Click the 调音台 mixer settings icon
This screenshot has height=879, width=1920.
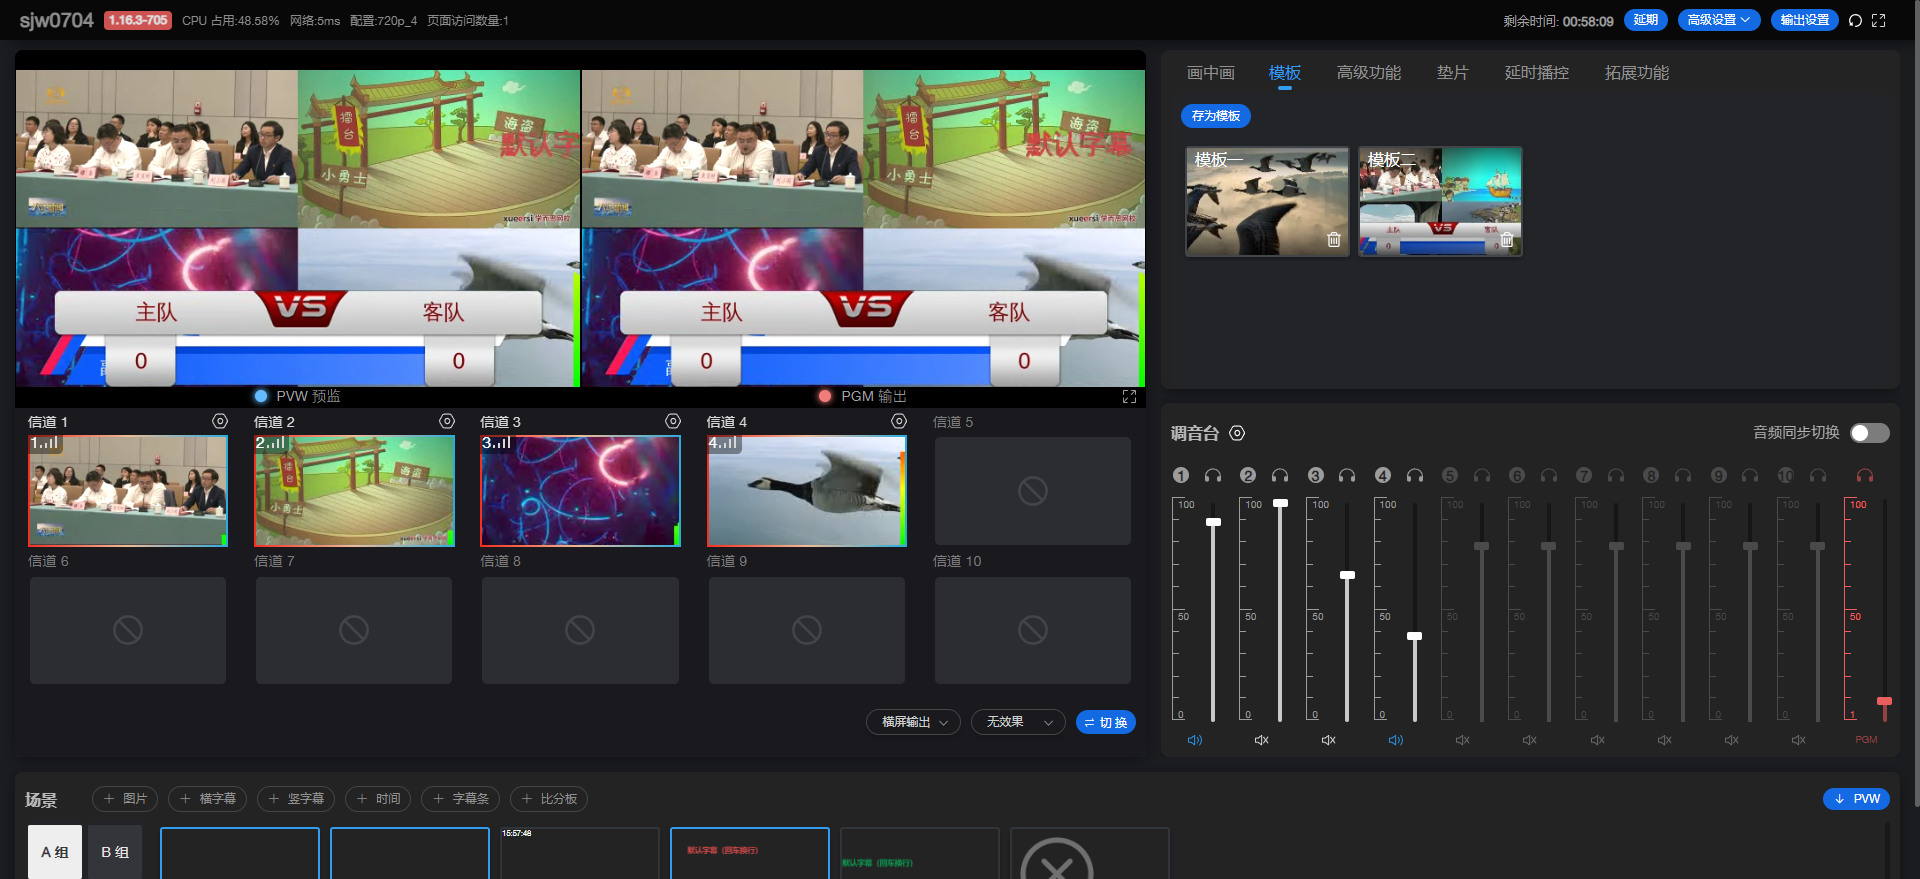tap(1237, 433)
